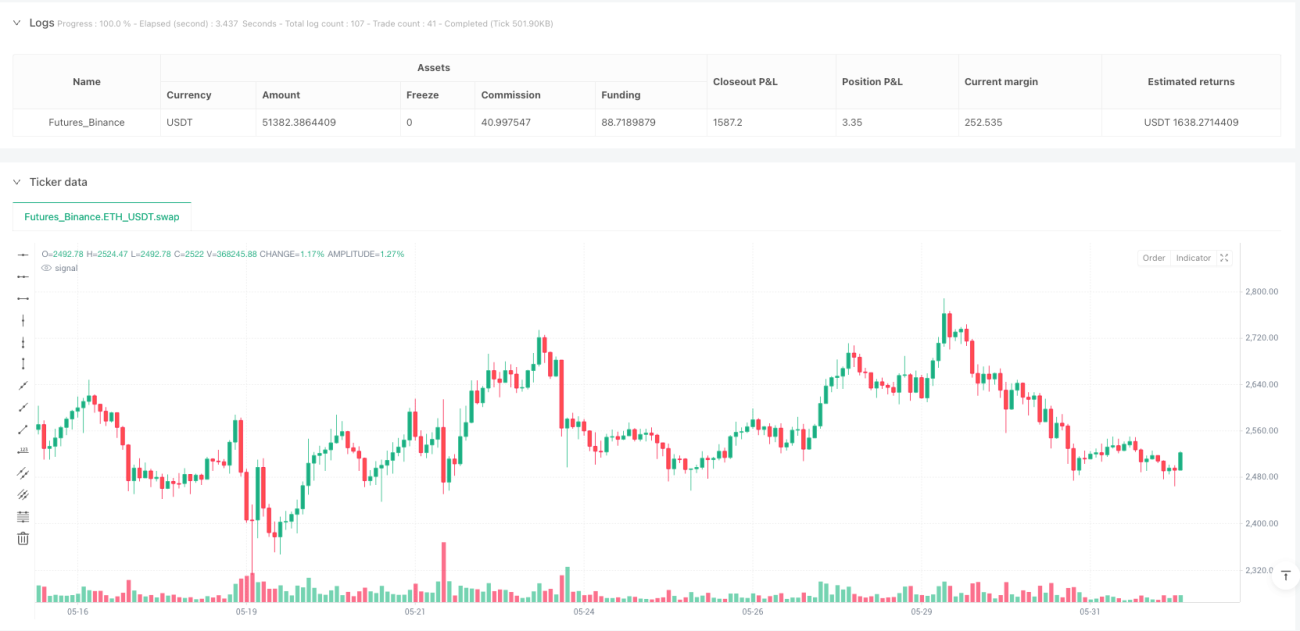The width and height of the screenshot is (1300, 631).
Task: Toggle chart fullscreen icon
Action: (1225, 258)
